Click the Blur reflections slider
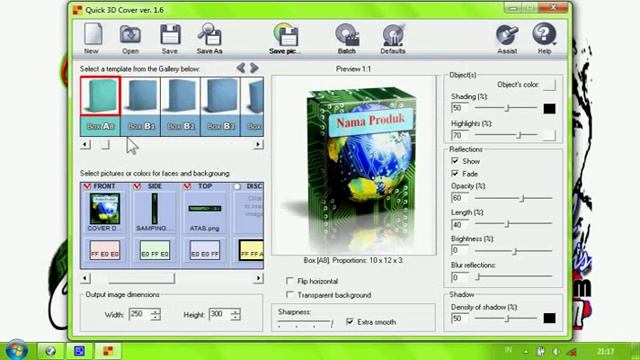 (x=513, y=277)
